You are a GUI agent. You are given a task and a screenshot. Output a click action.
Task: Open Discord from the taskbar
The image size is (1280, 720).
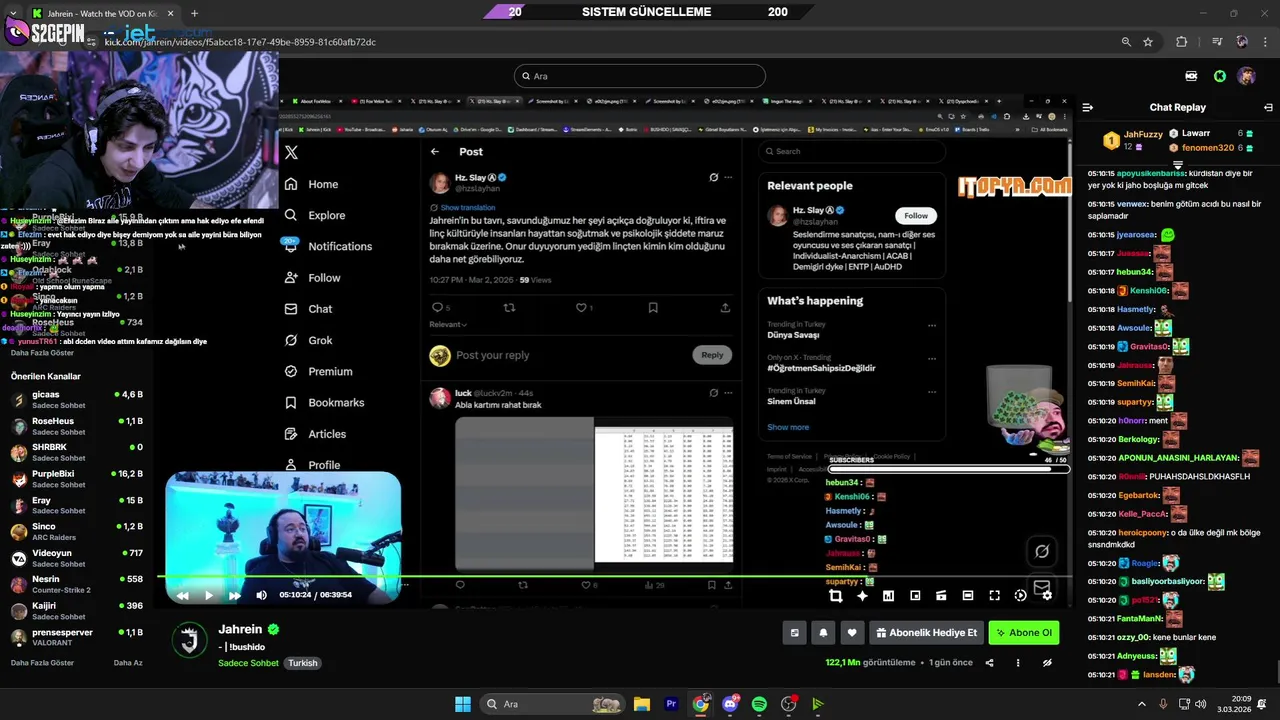click(x=730, y=704)
